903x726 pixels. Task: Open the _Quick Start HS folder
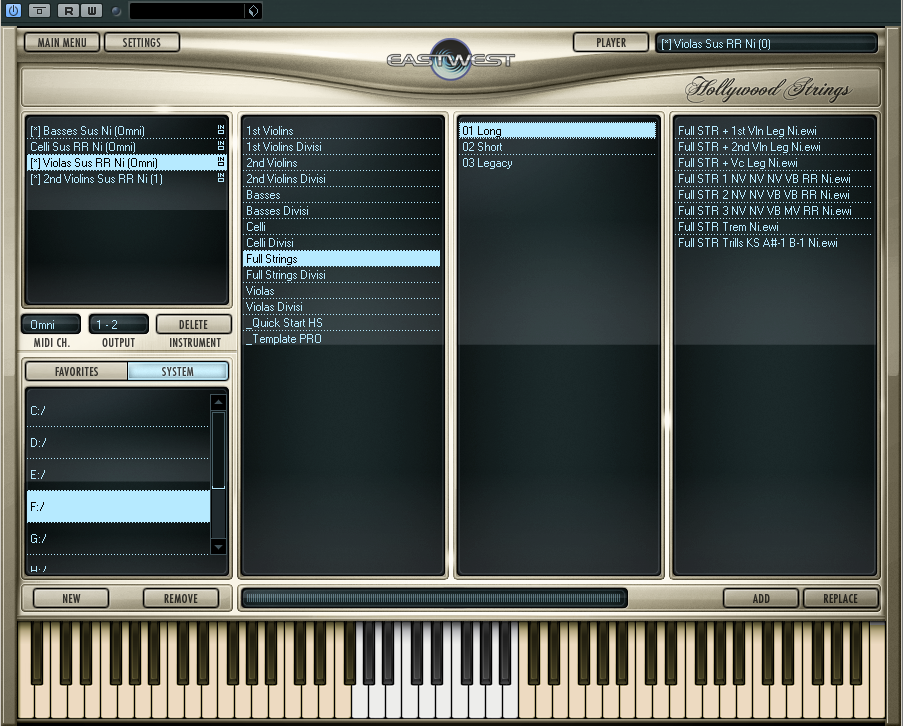(342, 323)
